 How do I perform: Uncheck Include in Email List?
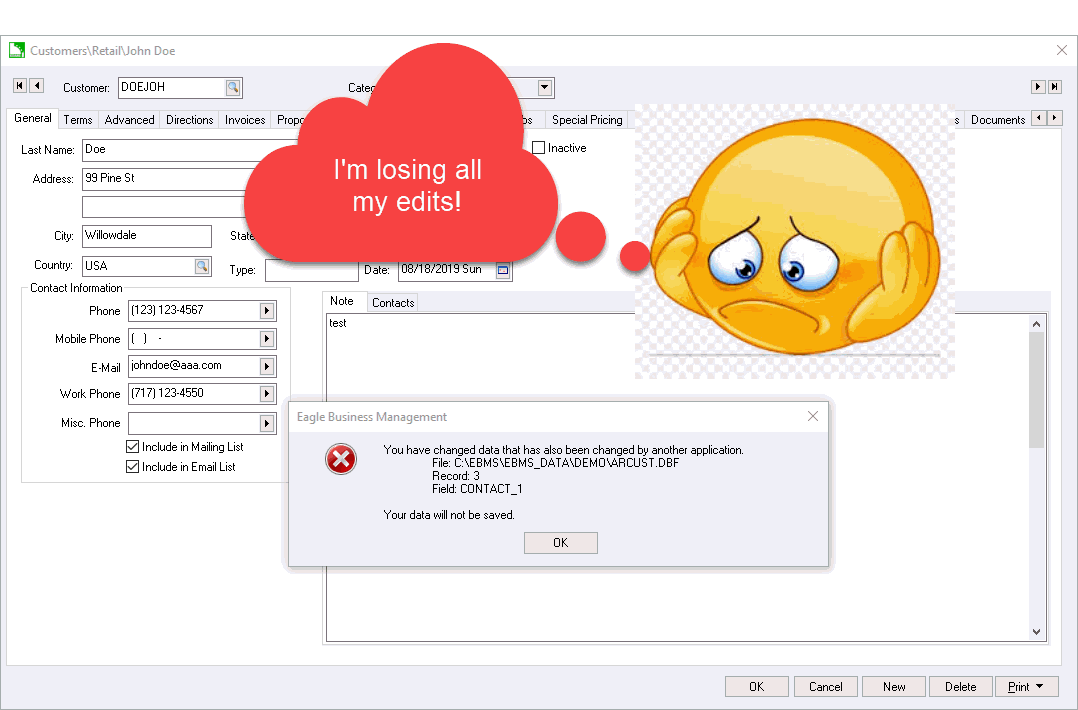tap(133, 467)
